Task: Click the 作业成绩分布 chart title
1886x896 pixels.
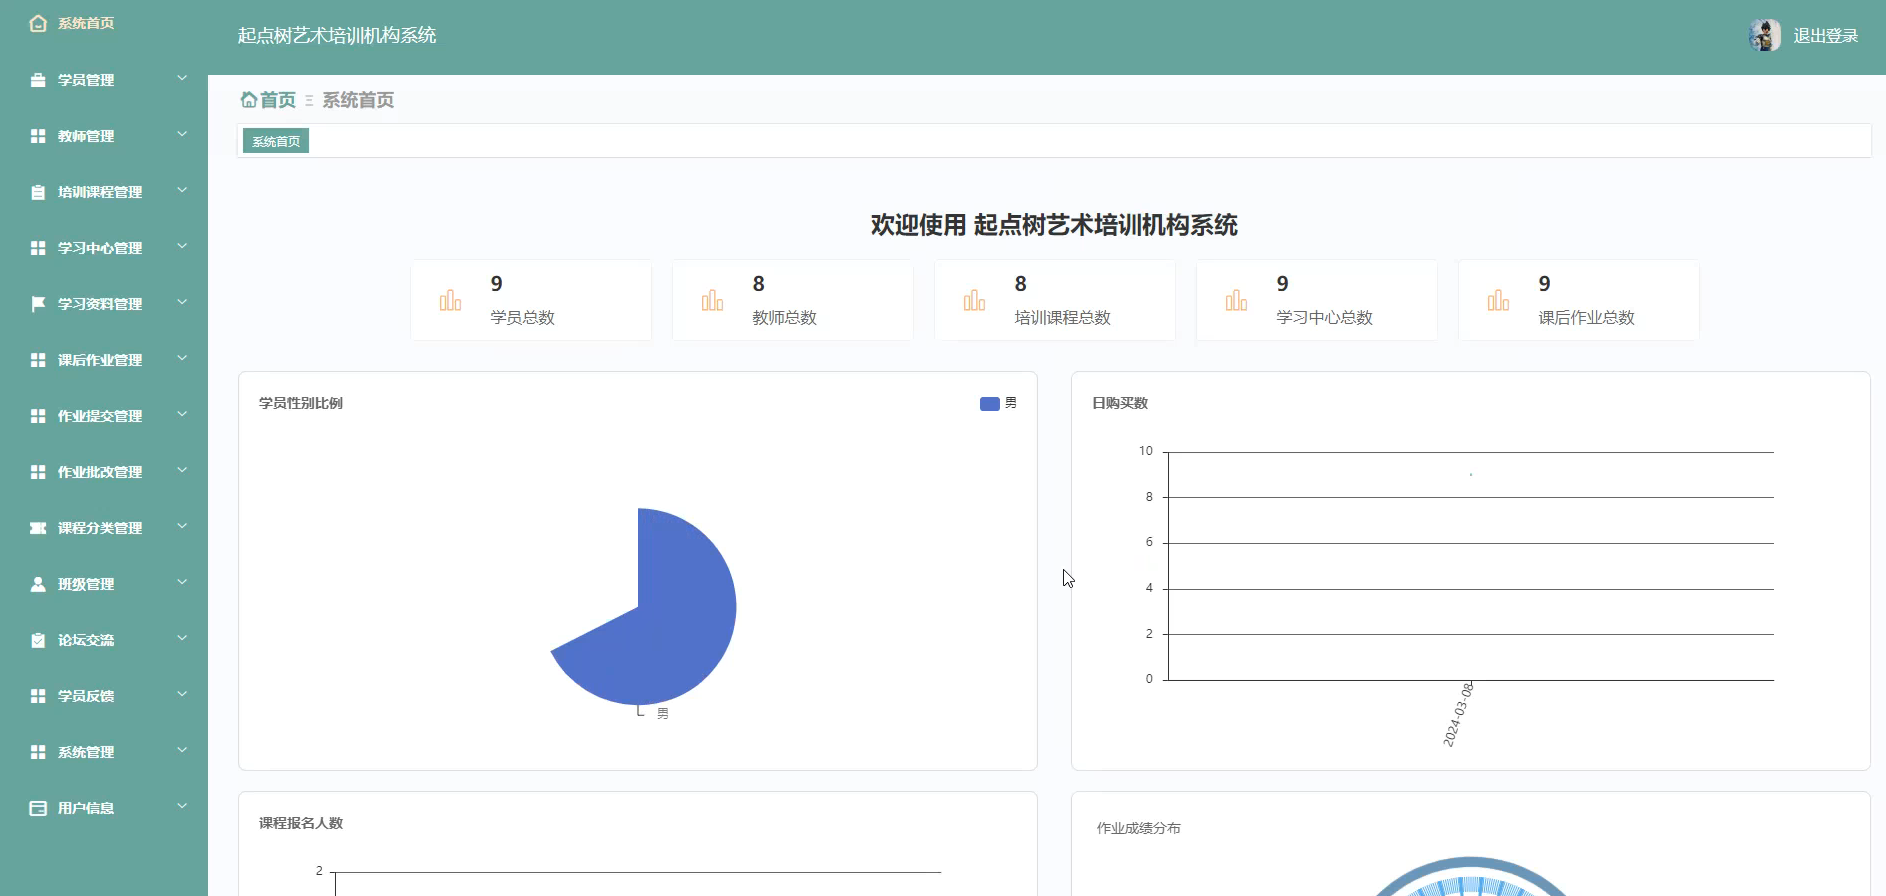Action: (1139, 828)
